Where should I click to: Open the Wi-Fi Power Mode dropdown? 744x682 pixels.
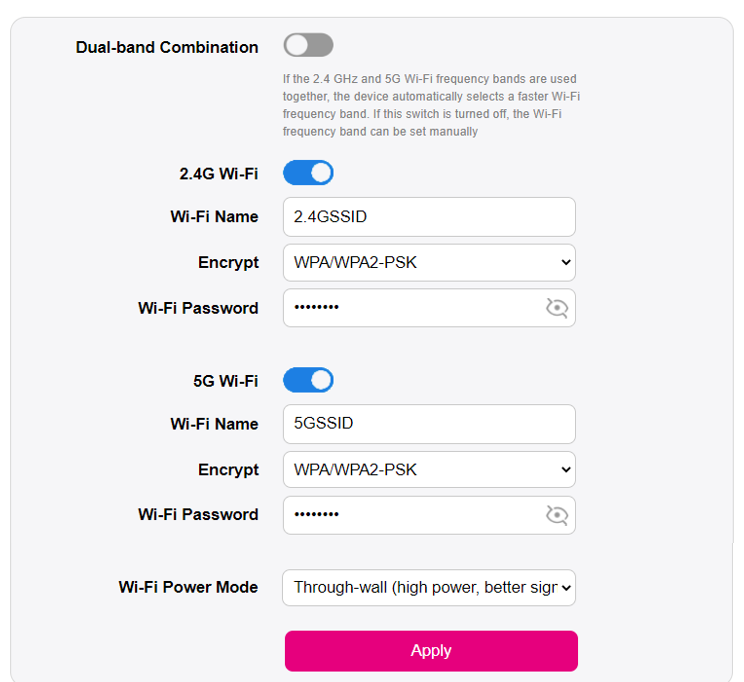[x=429, y=588]
